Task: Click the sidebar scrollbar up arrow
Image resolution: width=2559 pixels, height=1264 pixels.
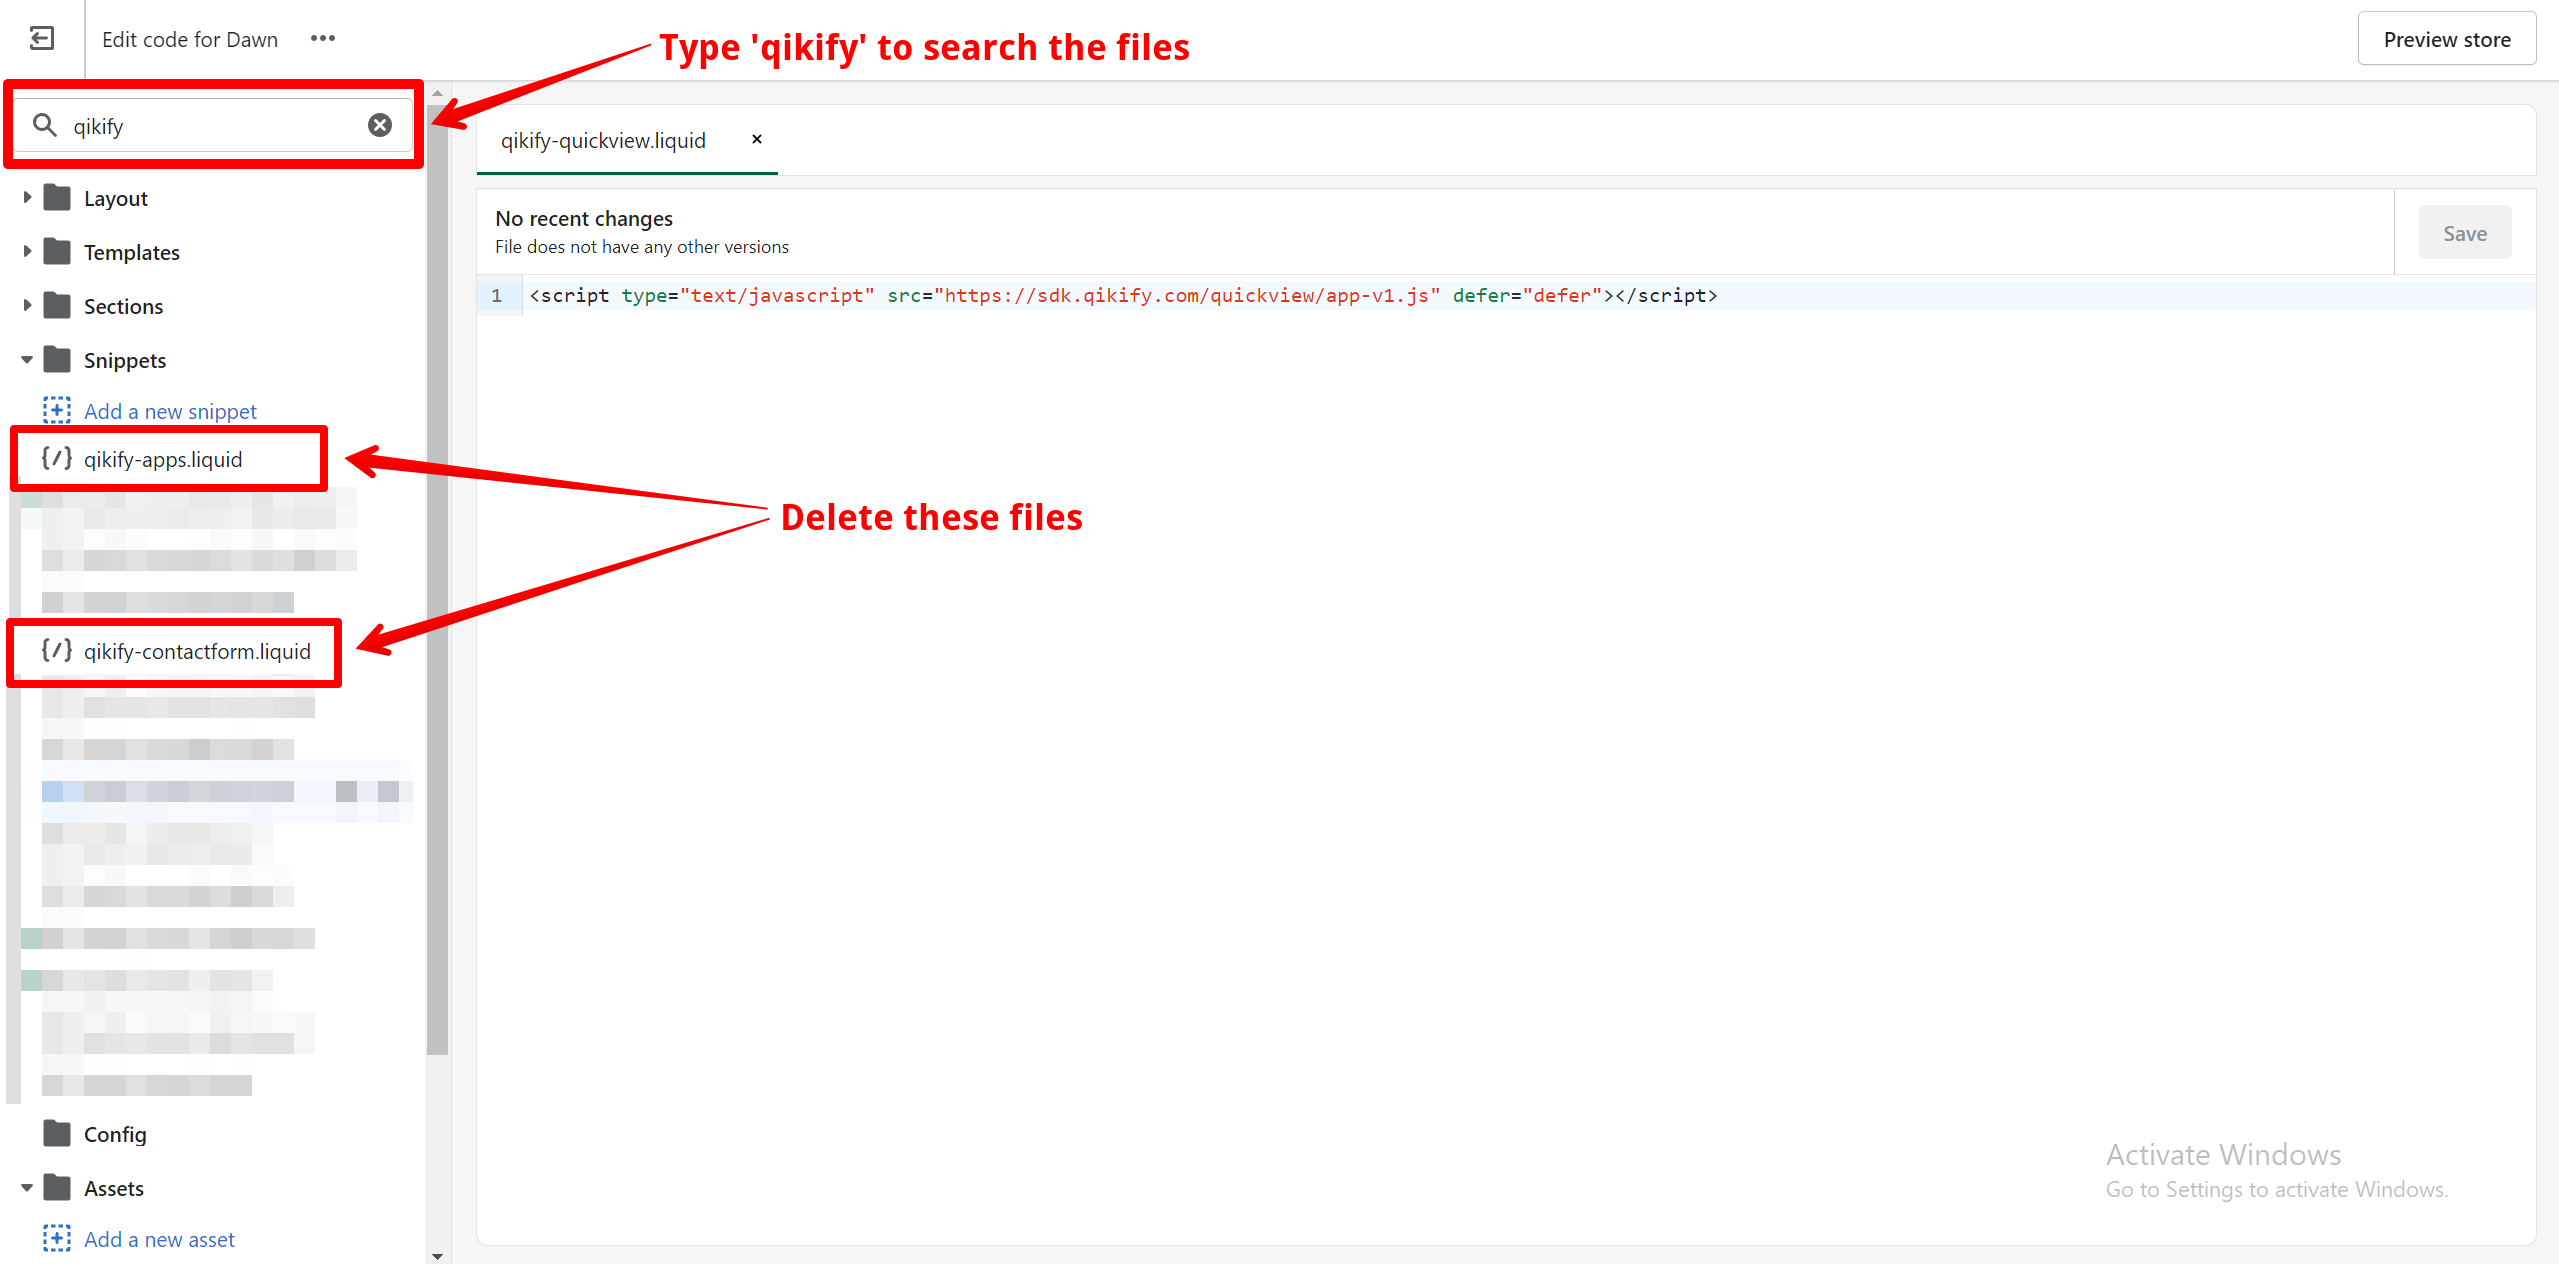Action: (x=437, y=92)
